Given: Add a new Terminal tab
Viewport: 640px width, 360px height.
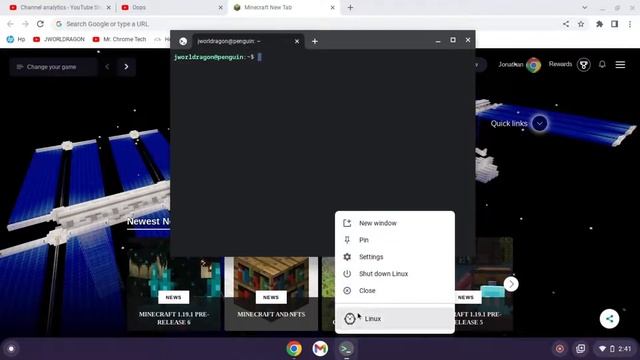Looking at the screenshot, I should pos(315,41).
